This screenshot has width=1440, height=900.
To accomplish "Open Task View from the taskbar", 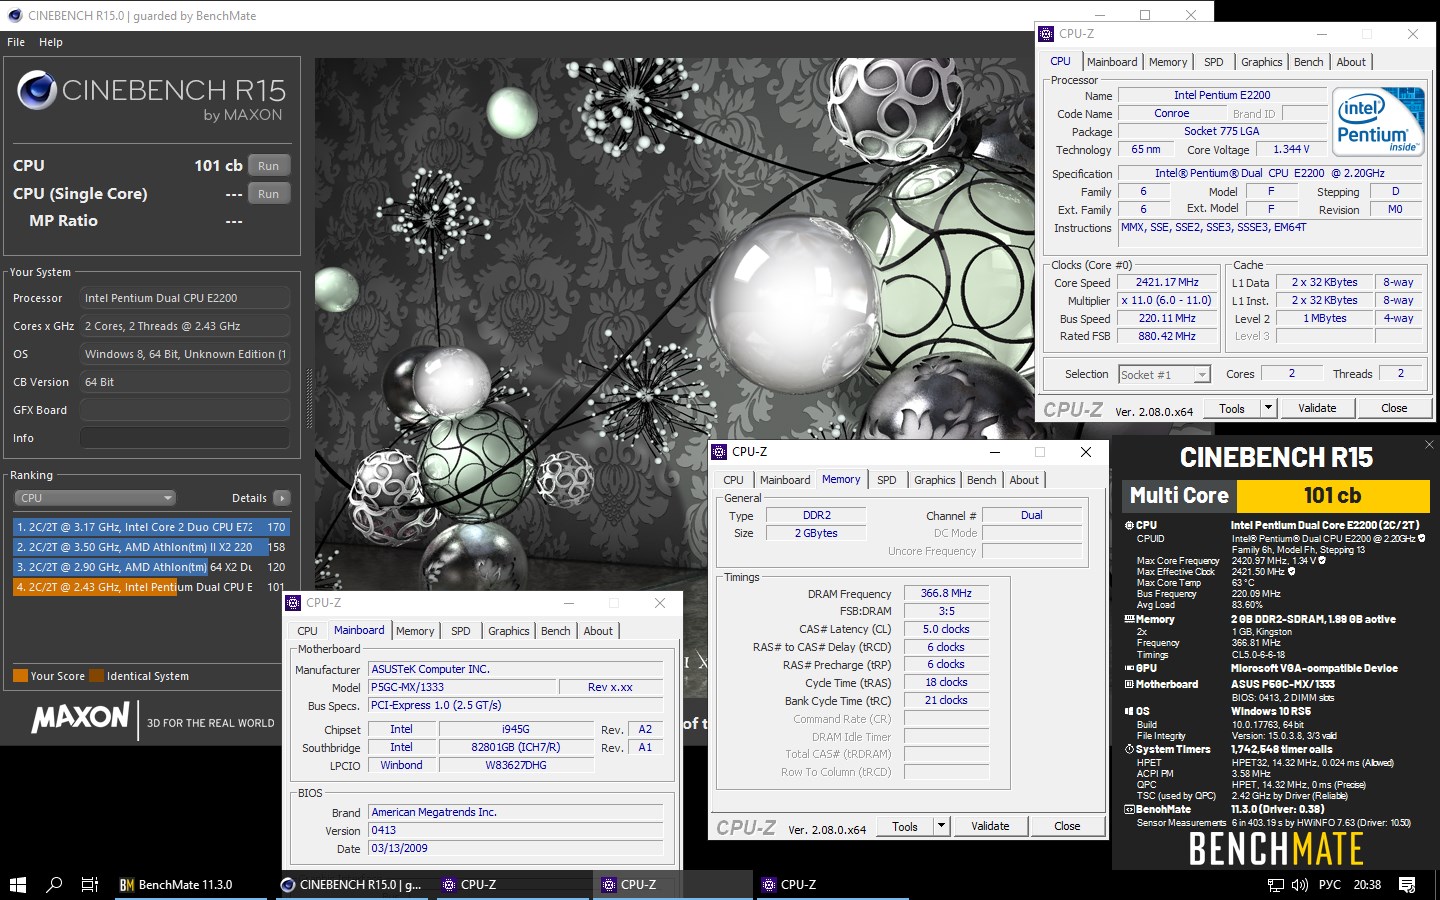I will (x=90, y=885).
